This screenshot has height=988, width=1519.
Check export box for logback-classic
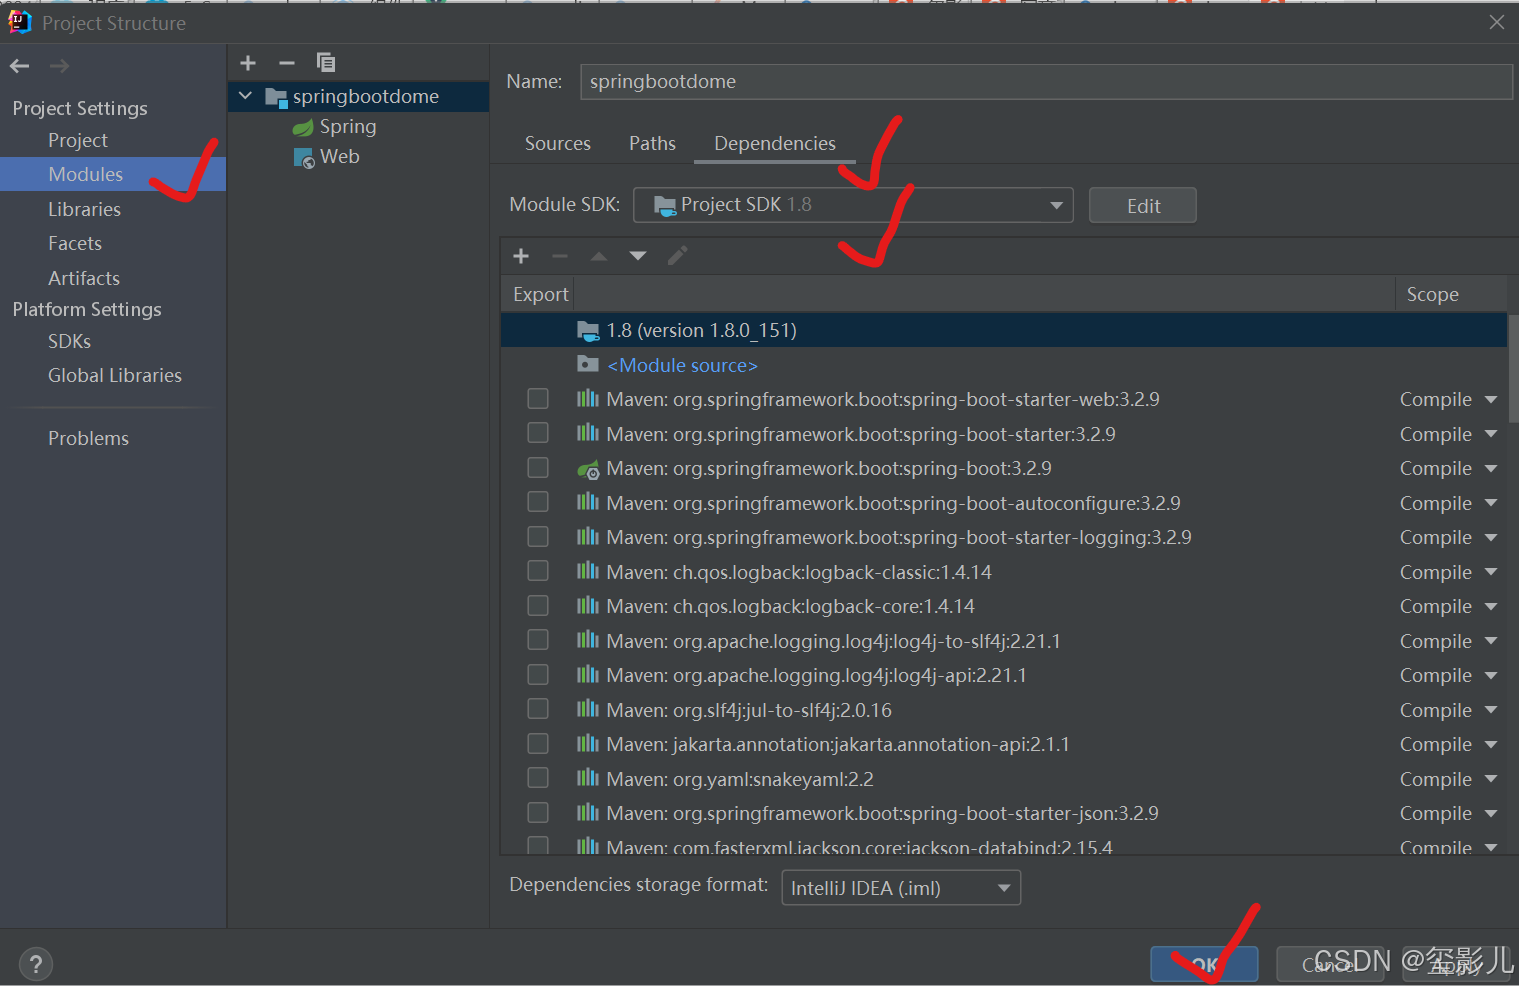pos(538,571)
